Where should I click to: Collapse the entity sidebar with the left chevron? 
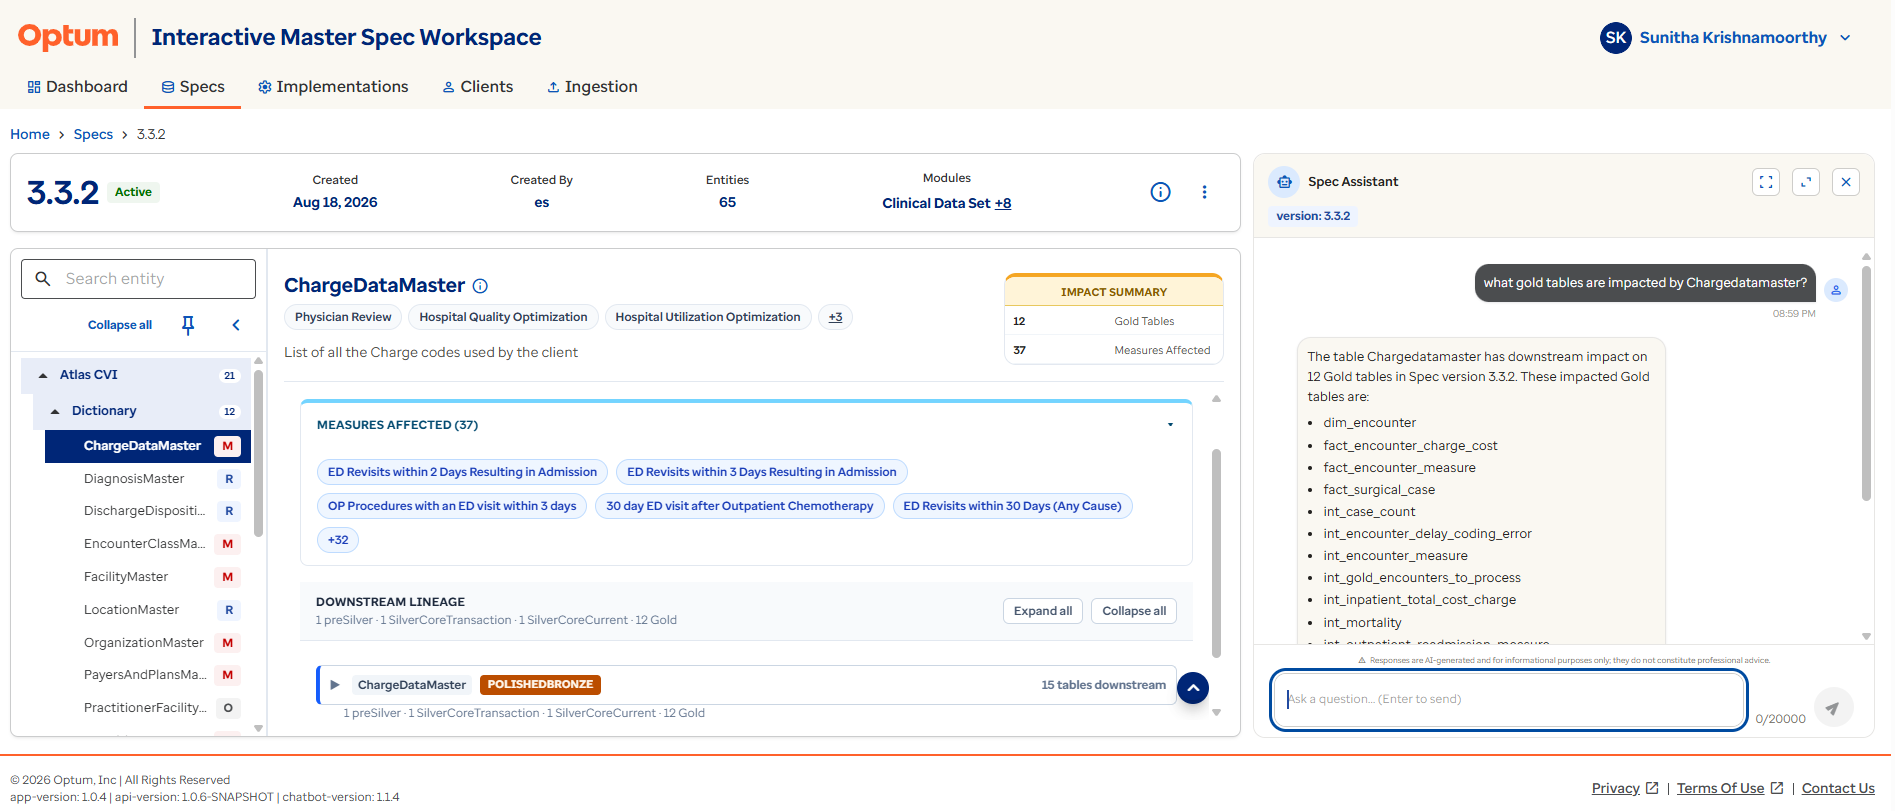pyautogui.click(x=236, y=325)
